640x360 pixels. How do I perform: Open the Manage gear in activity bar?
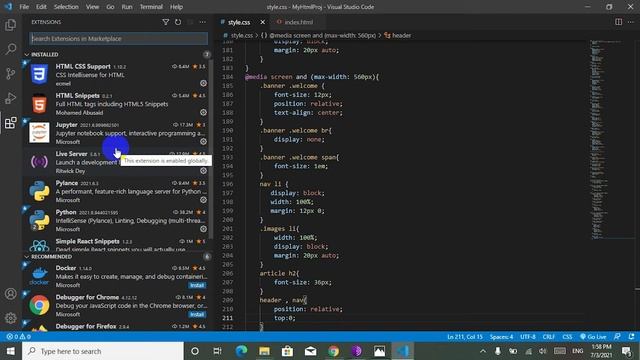(x=11, y=318)
